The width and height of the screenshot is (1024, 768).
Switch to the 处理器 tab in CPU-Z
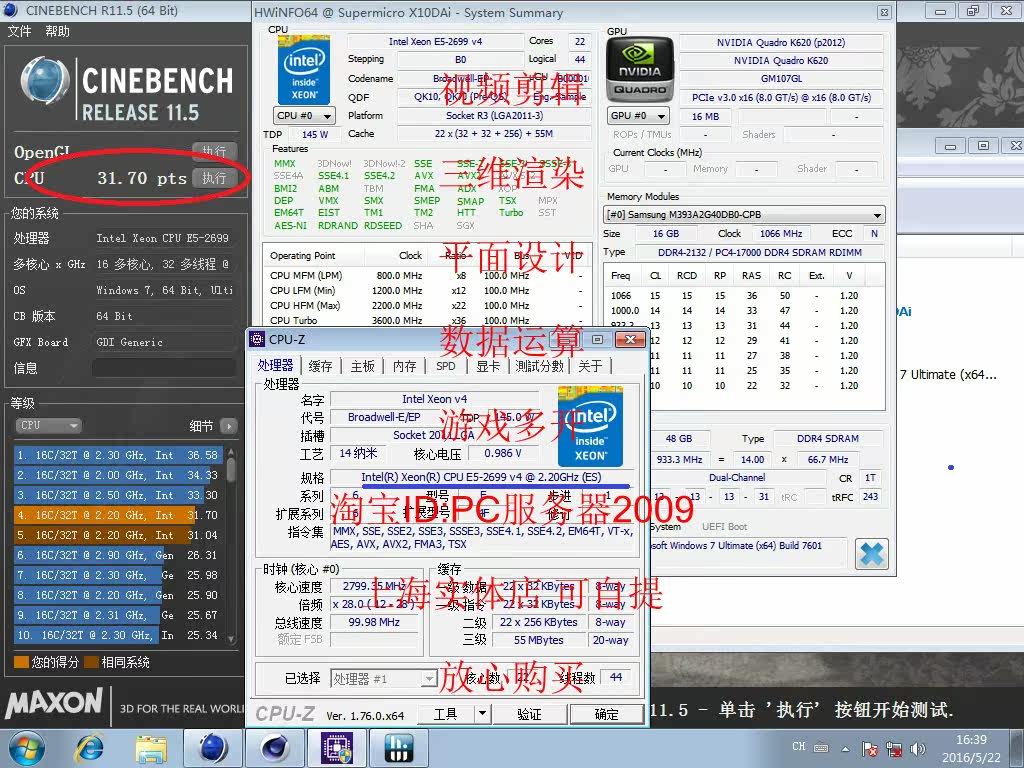(x=275, y=365)
